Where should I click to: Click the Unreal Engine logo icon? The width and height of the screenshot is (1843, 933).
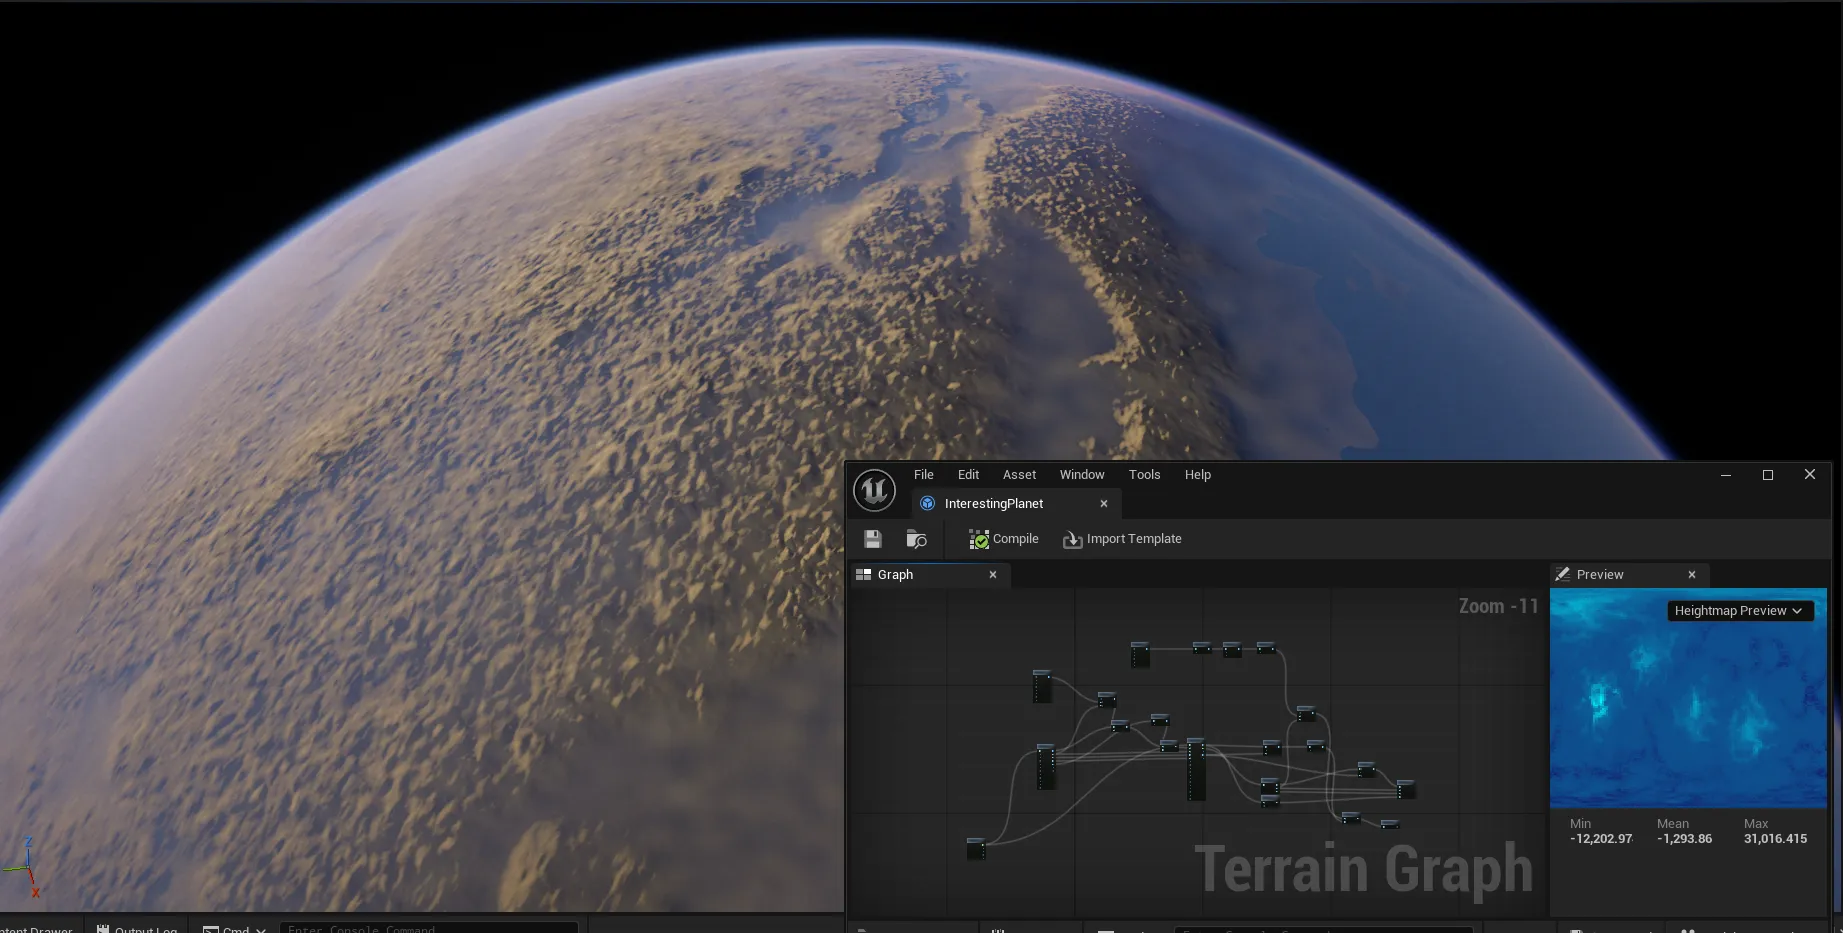coord(874,491)
